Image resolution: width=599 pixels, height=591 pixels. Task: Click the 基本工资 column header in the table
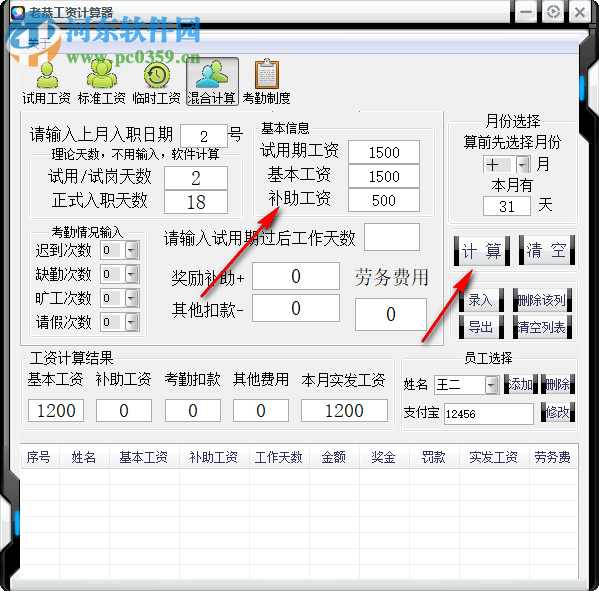144,457
